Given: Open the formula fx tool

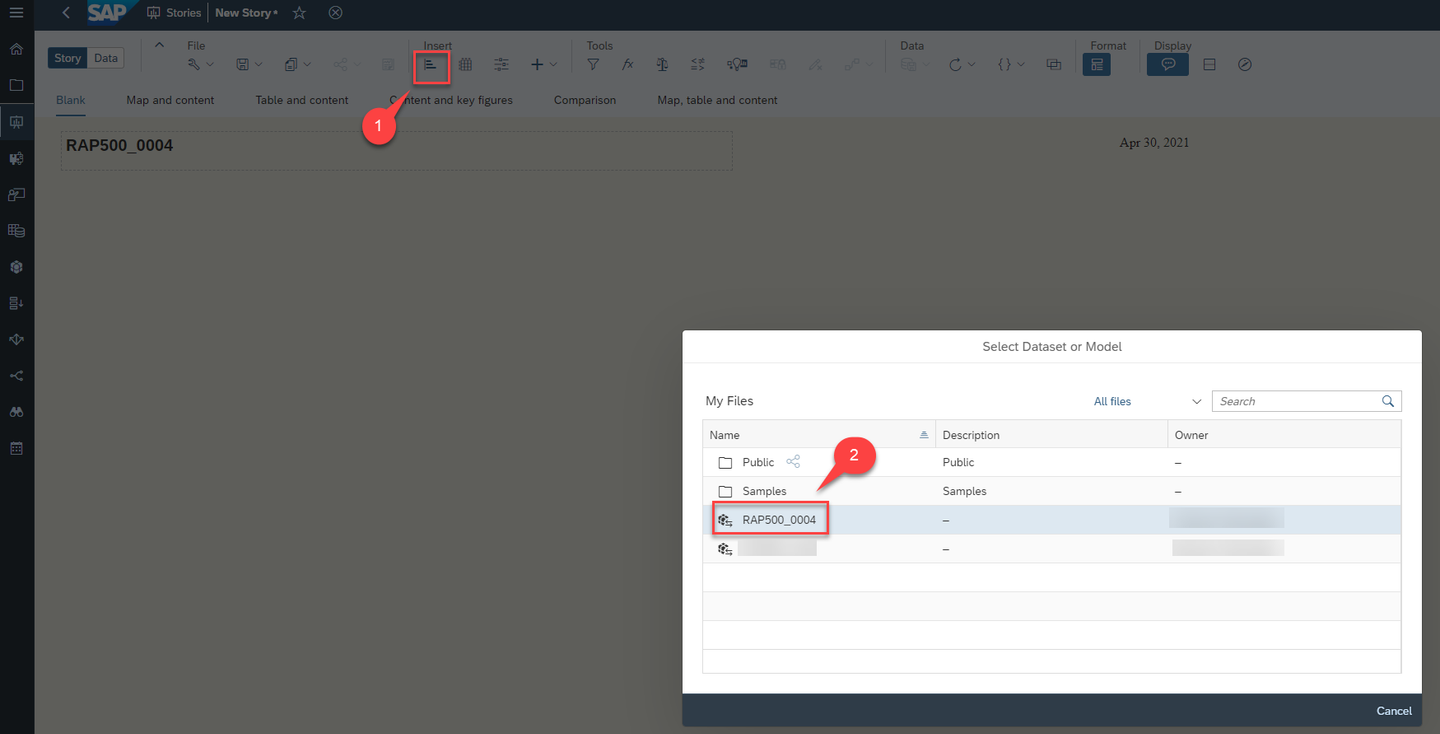Looking at the screenshot, I should [x=628, y=65].
